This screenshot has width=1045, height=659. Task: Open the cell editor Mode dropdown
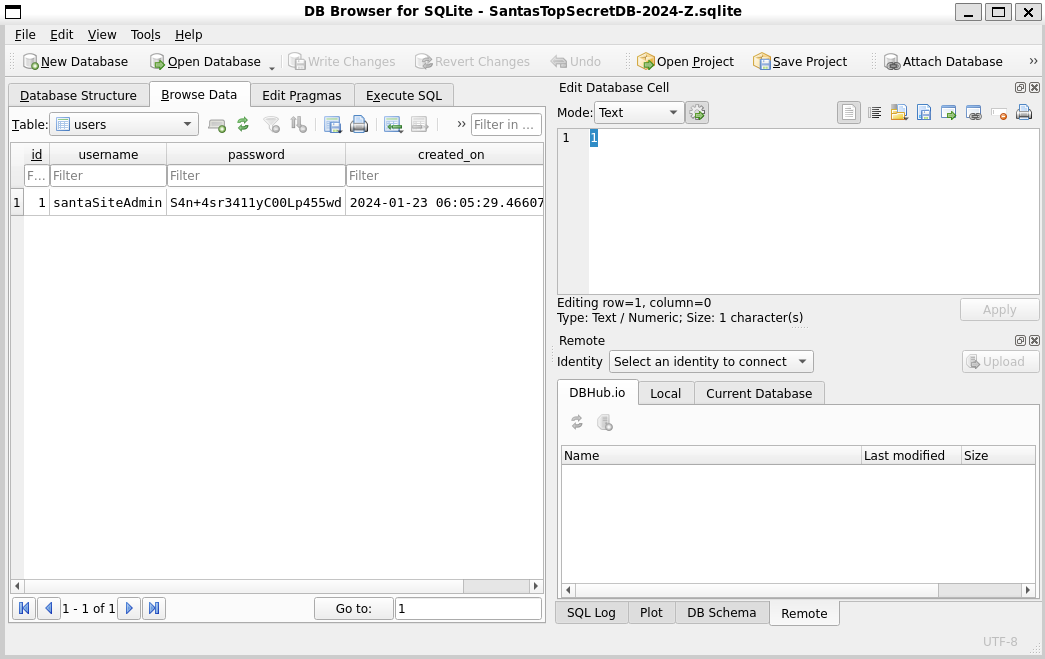click(x=638, y=113)
